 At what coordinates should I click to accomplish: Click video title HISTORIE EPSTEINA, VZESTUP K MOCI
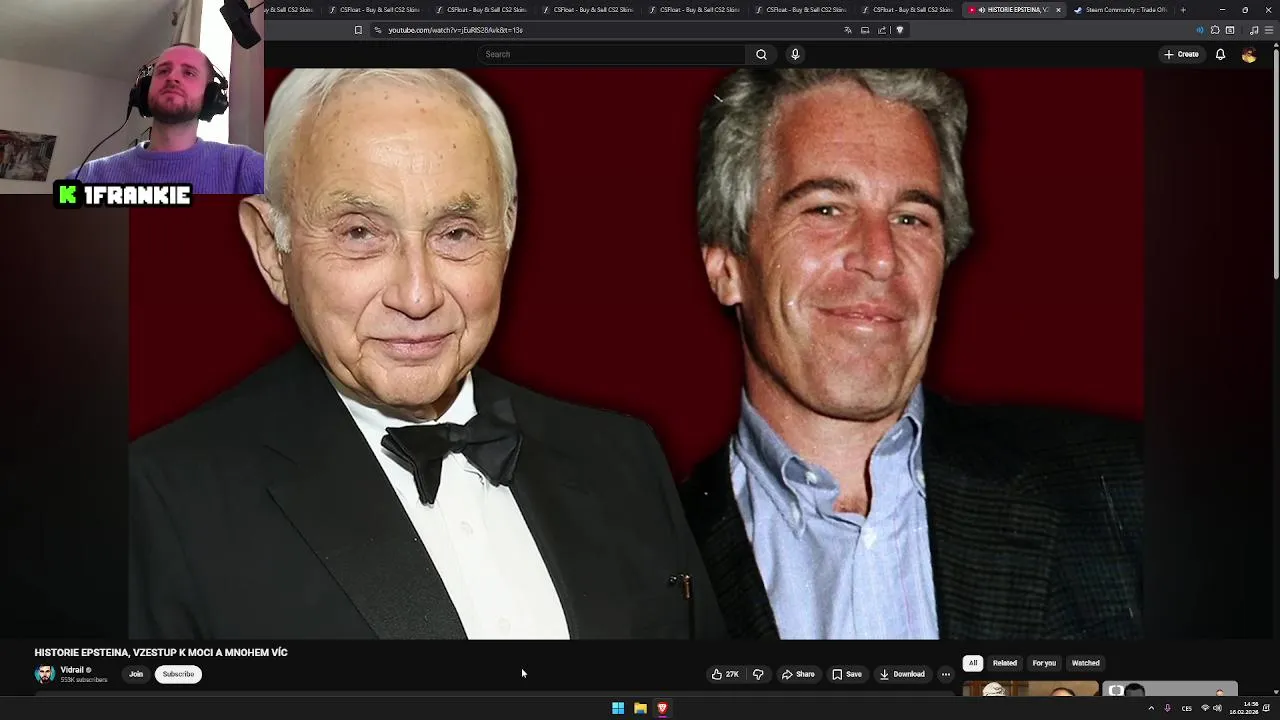[161, 652]
